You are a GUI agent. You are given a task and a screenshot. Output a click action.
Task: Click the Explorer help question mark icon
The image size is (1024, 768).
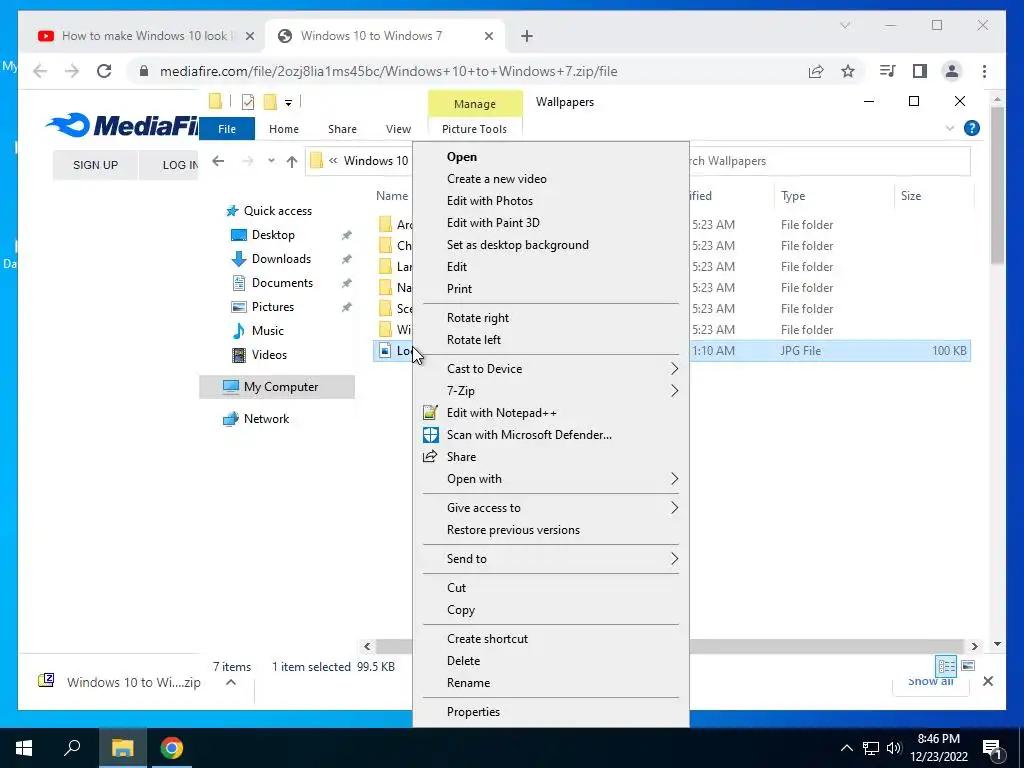(971, 129)
